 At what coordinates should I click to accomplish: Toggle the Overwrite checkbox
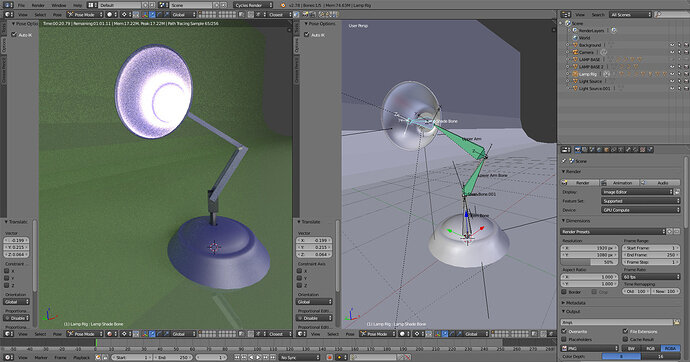(x=564, y=331)
